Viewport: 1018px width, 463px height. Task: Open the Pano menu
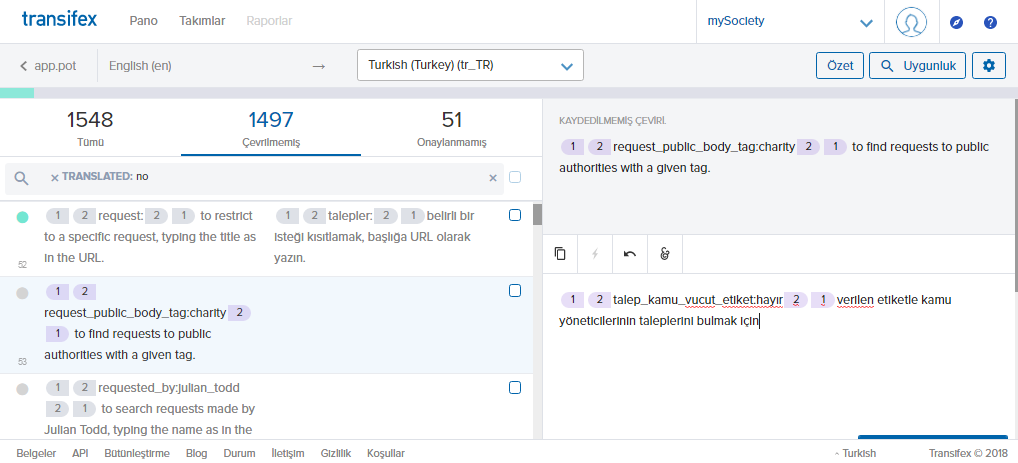pyautogui.click(x=143, y=21)
